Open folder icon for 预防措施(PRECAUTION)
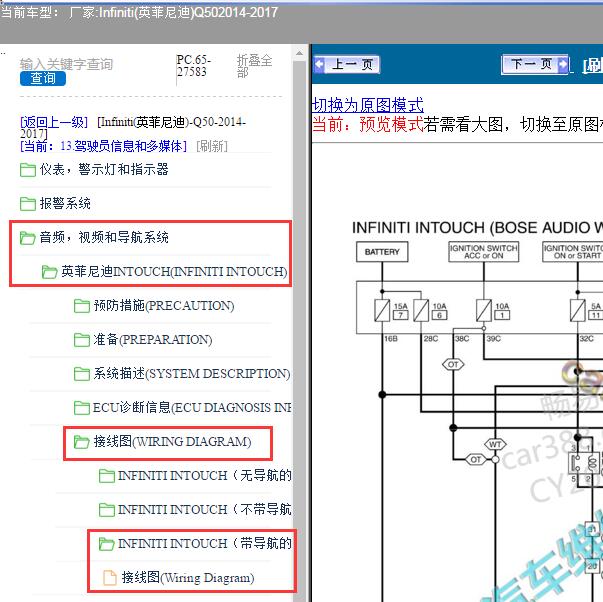 pyautogui.click(x=82, y=306)
